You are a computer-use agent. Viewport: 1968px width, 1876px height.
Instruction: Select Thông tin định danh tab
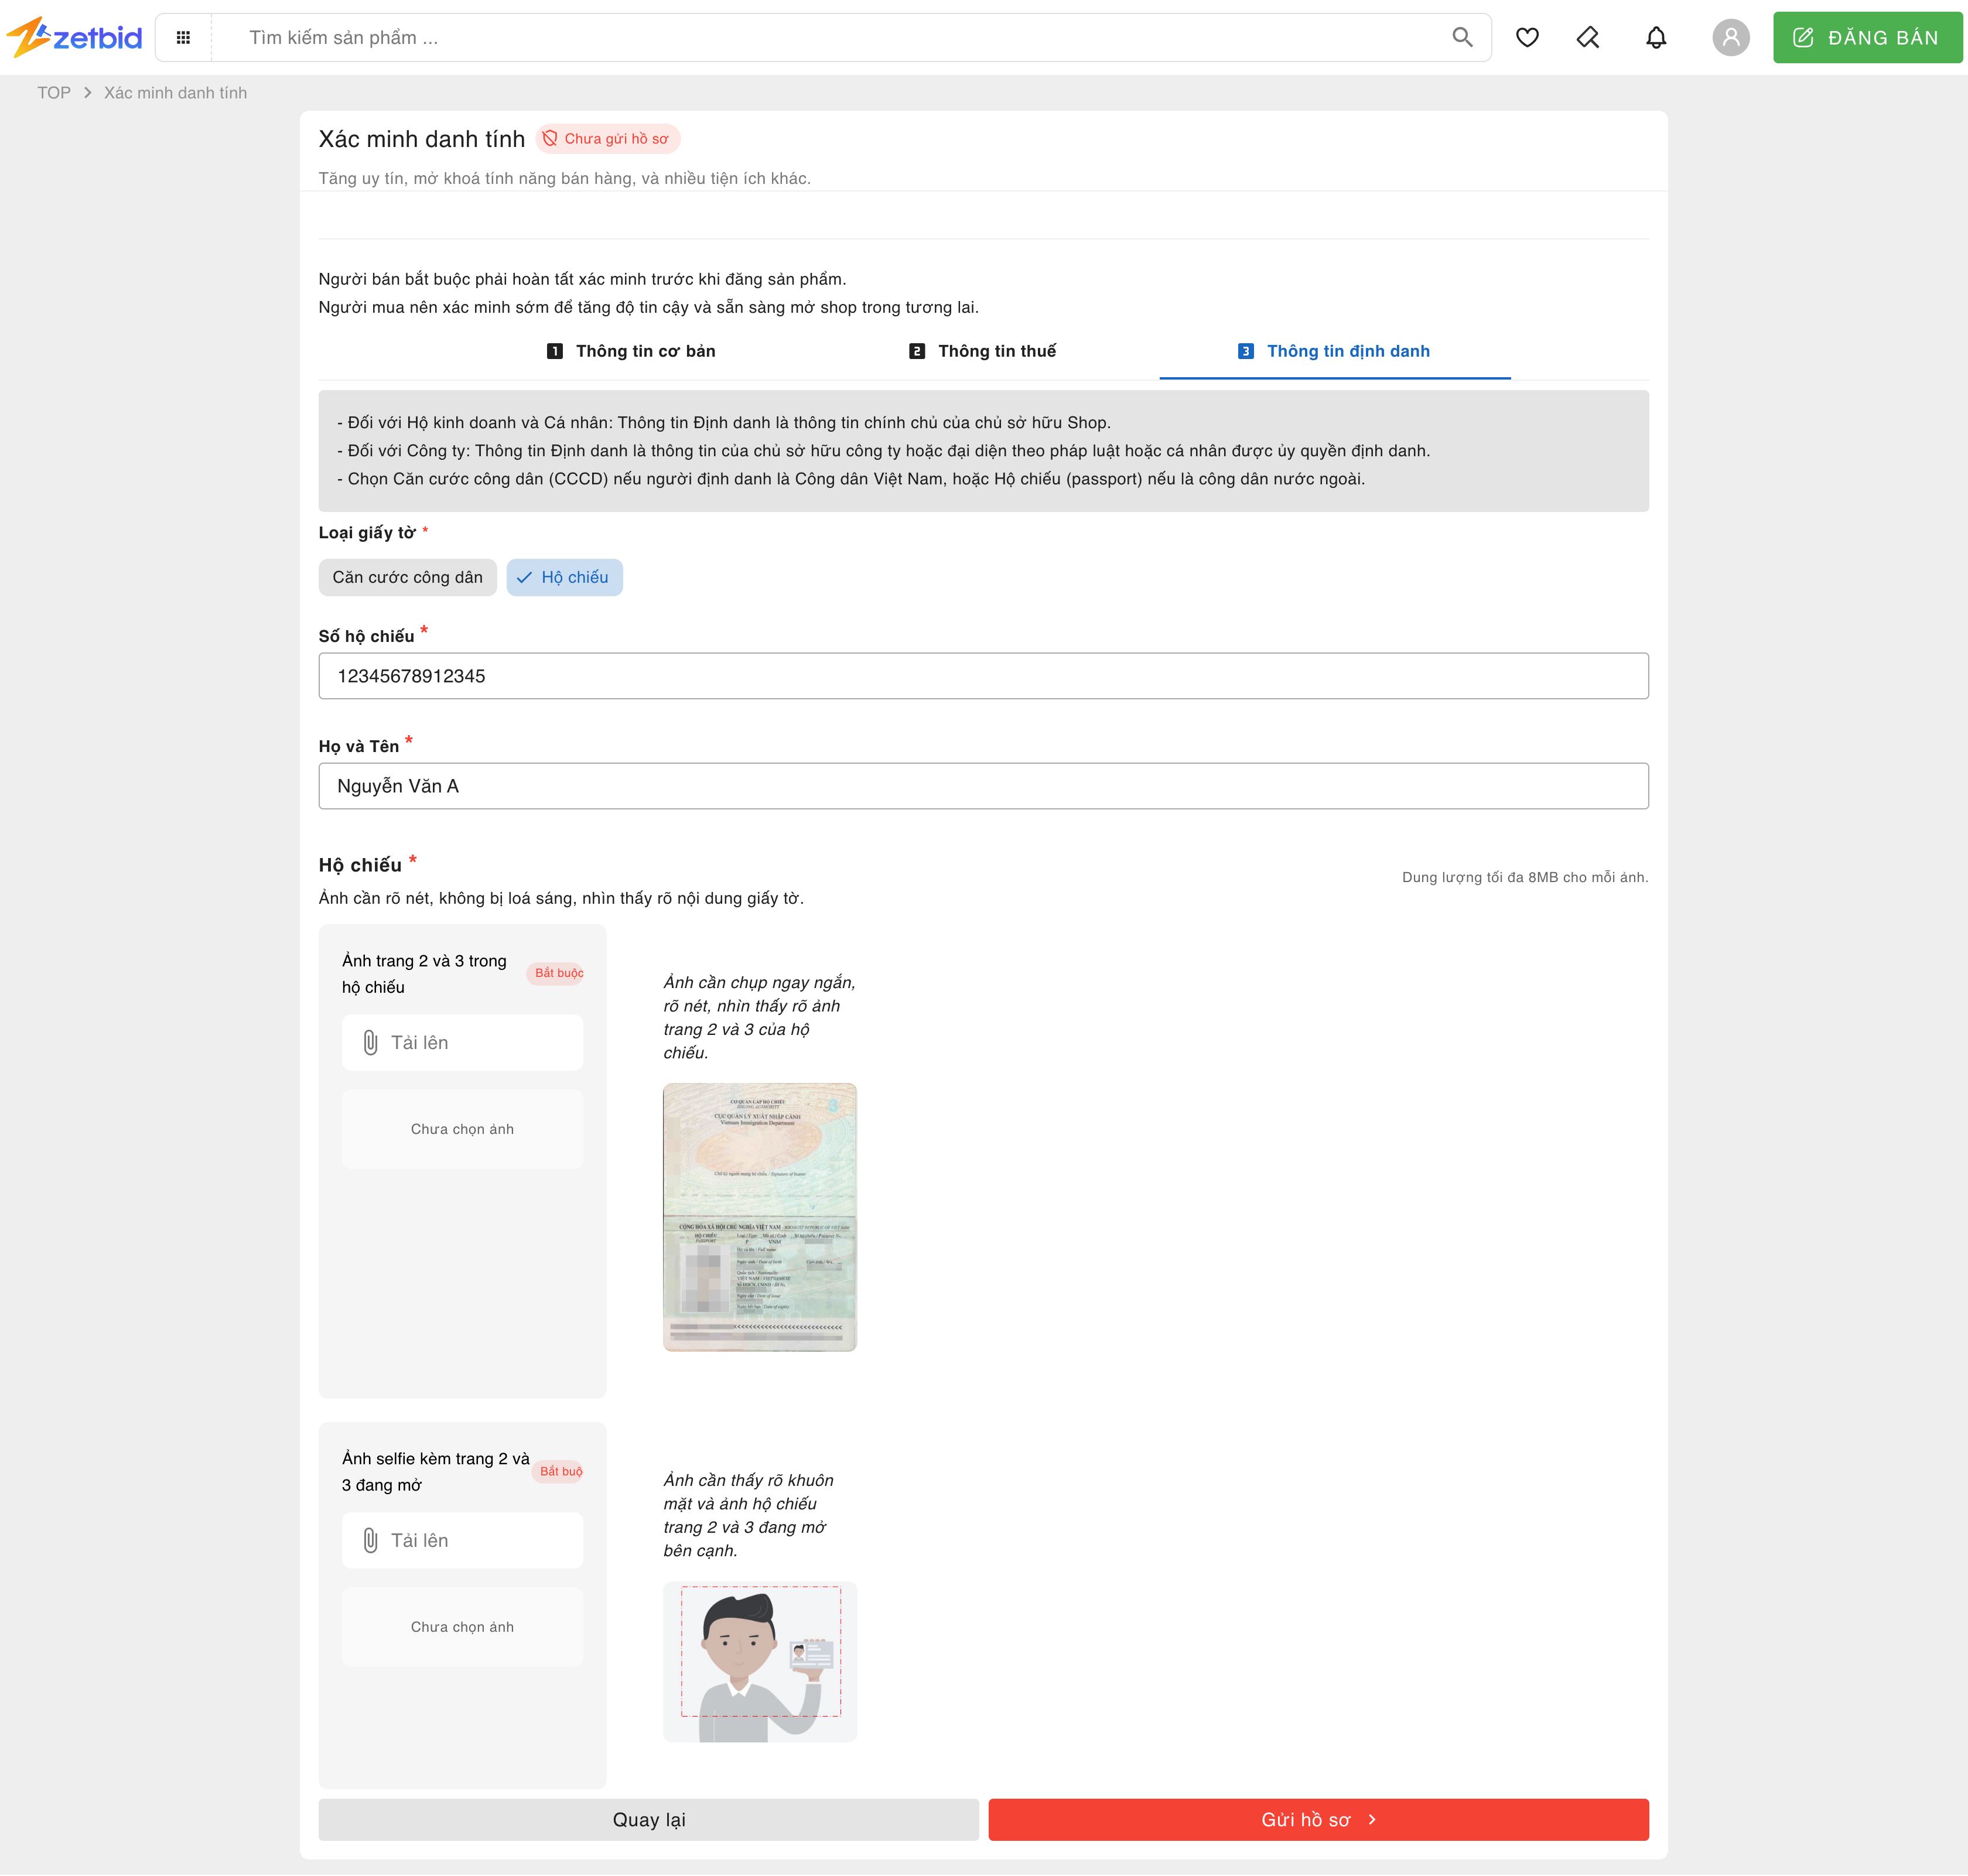(1334, 351)
